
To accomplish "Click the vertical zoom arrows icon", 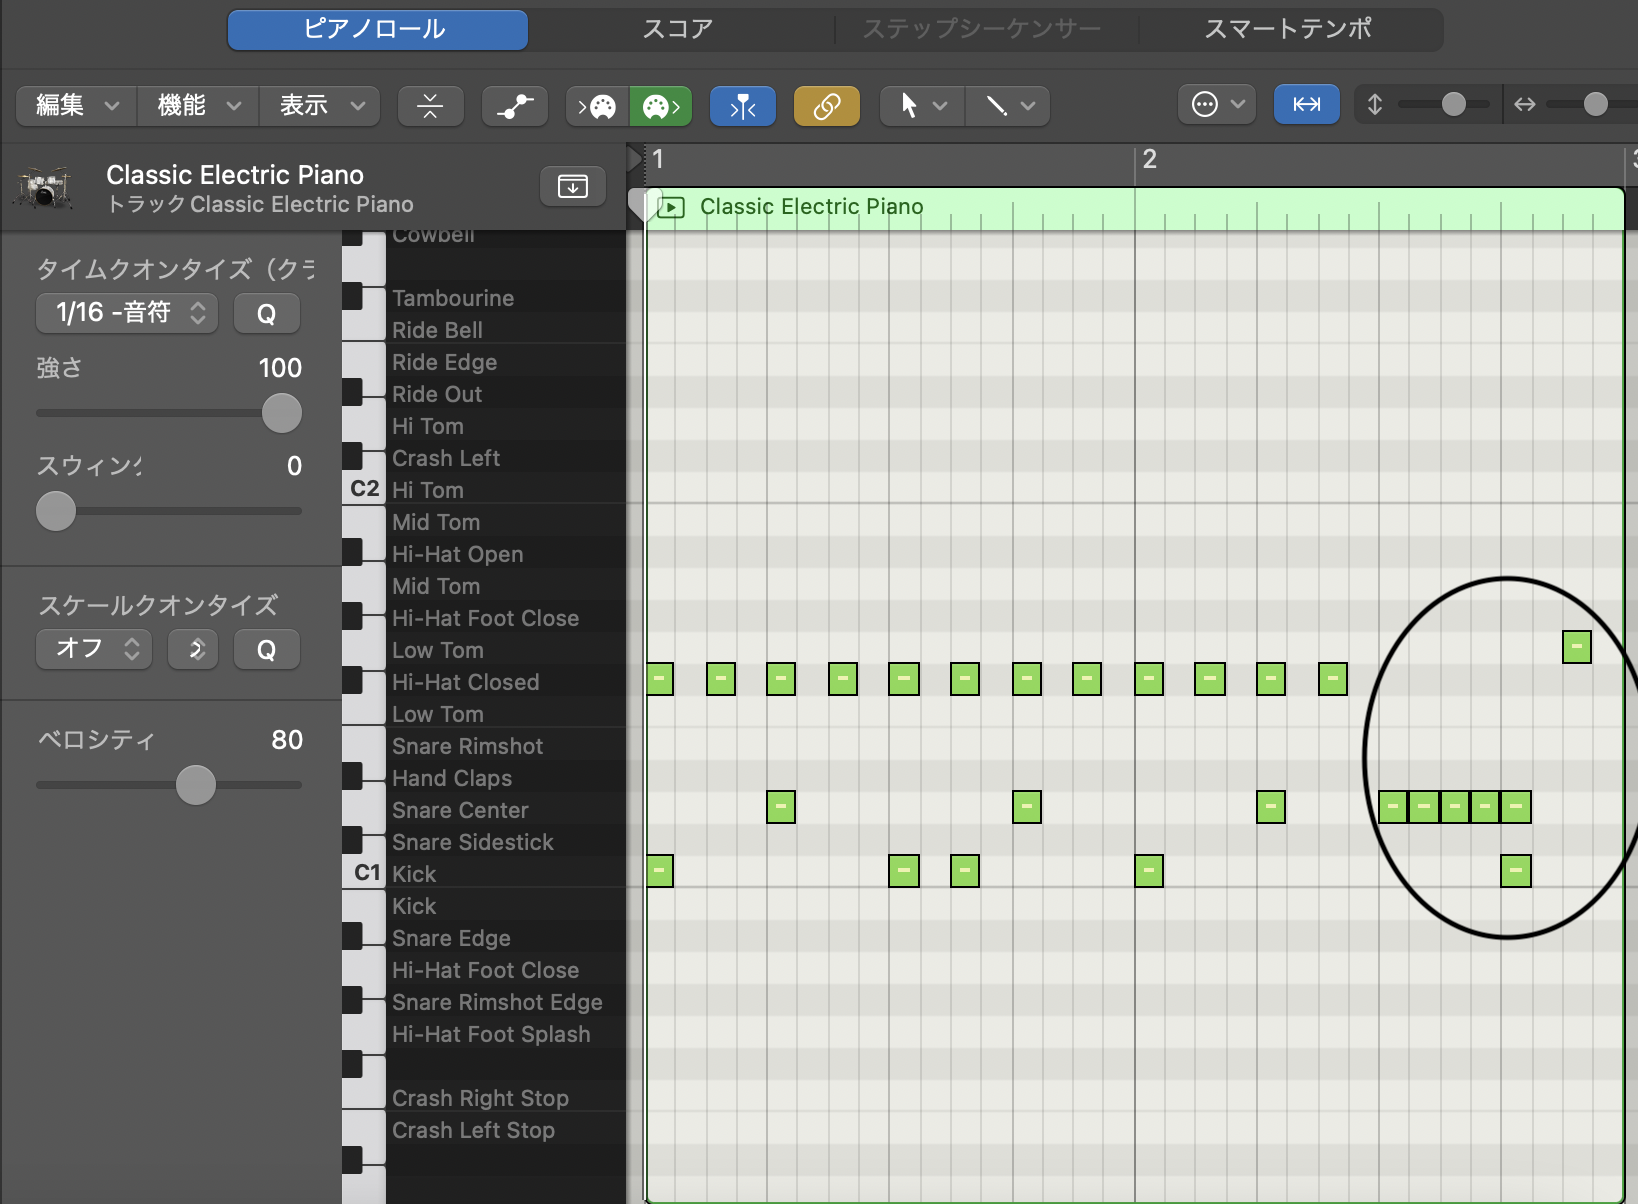I will pos(1375,104).
